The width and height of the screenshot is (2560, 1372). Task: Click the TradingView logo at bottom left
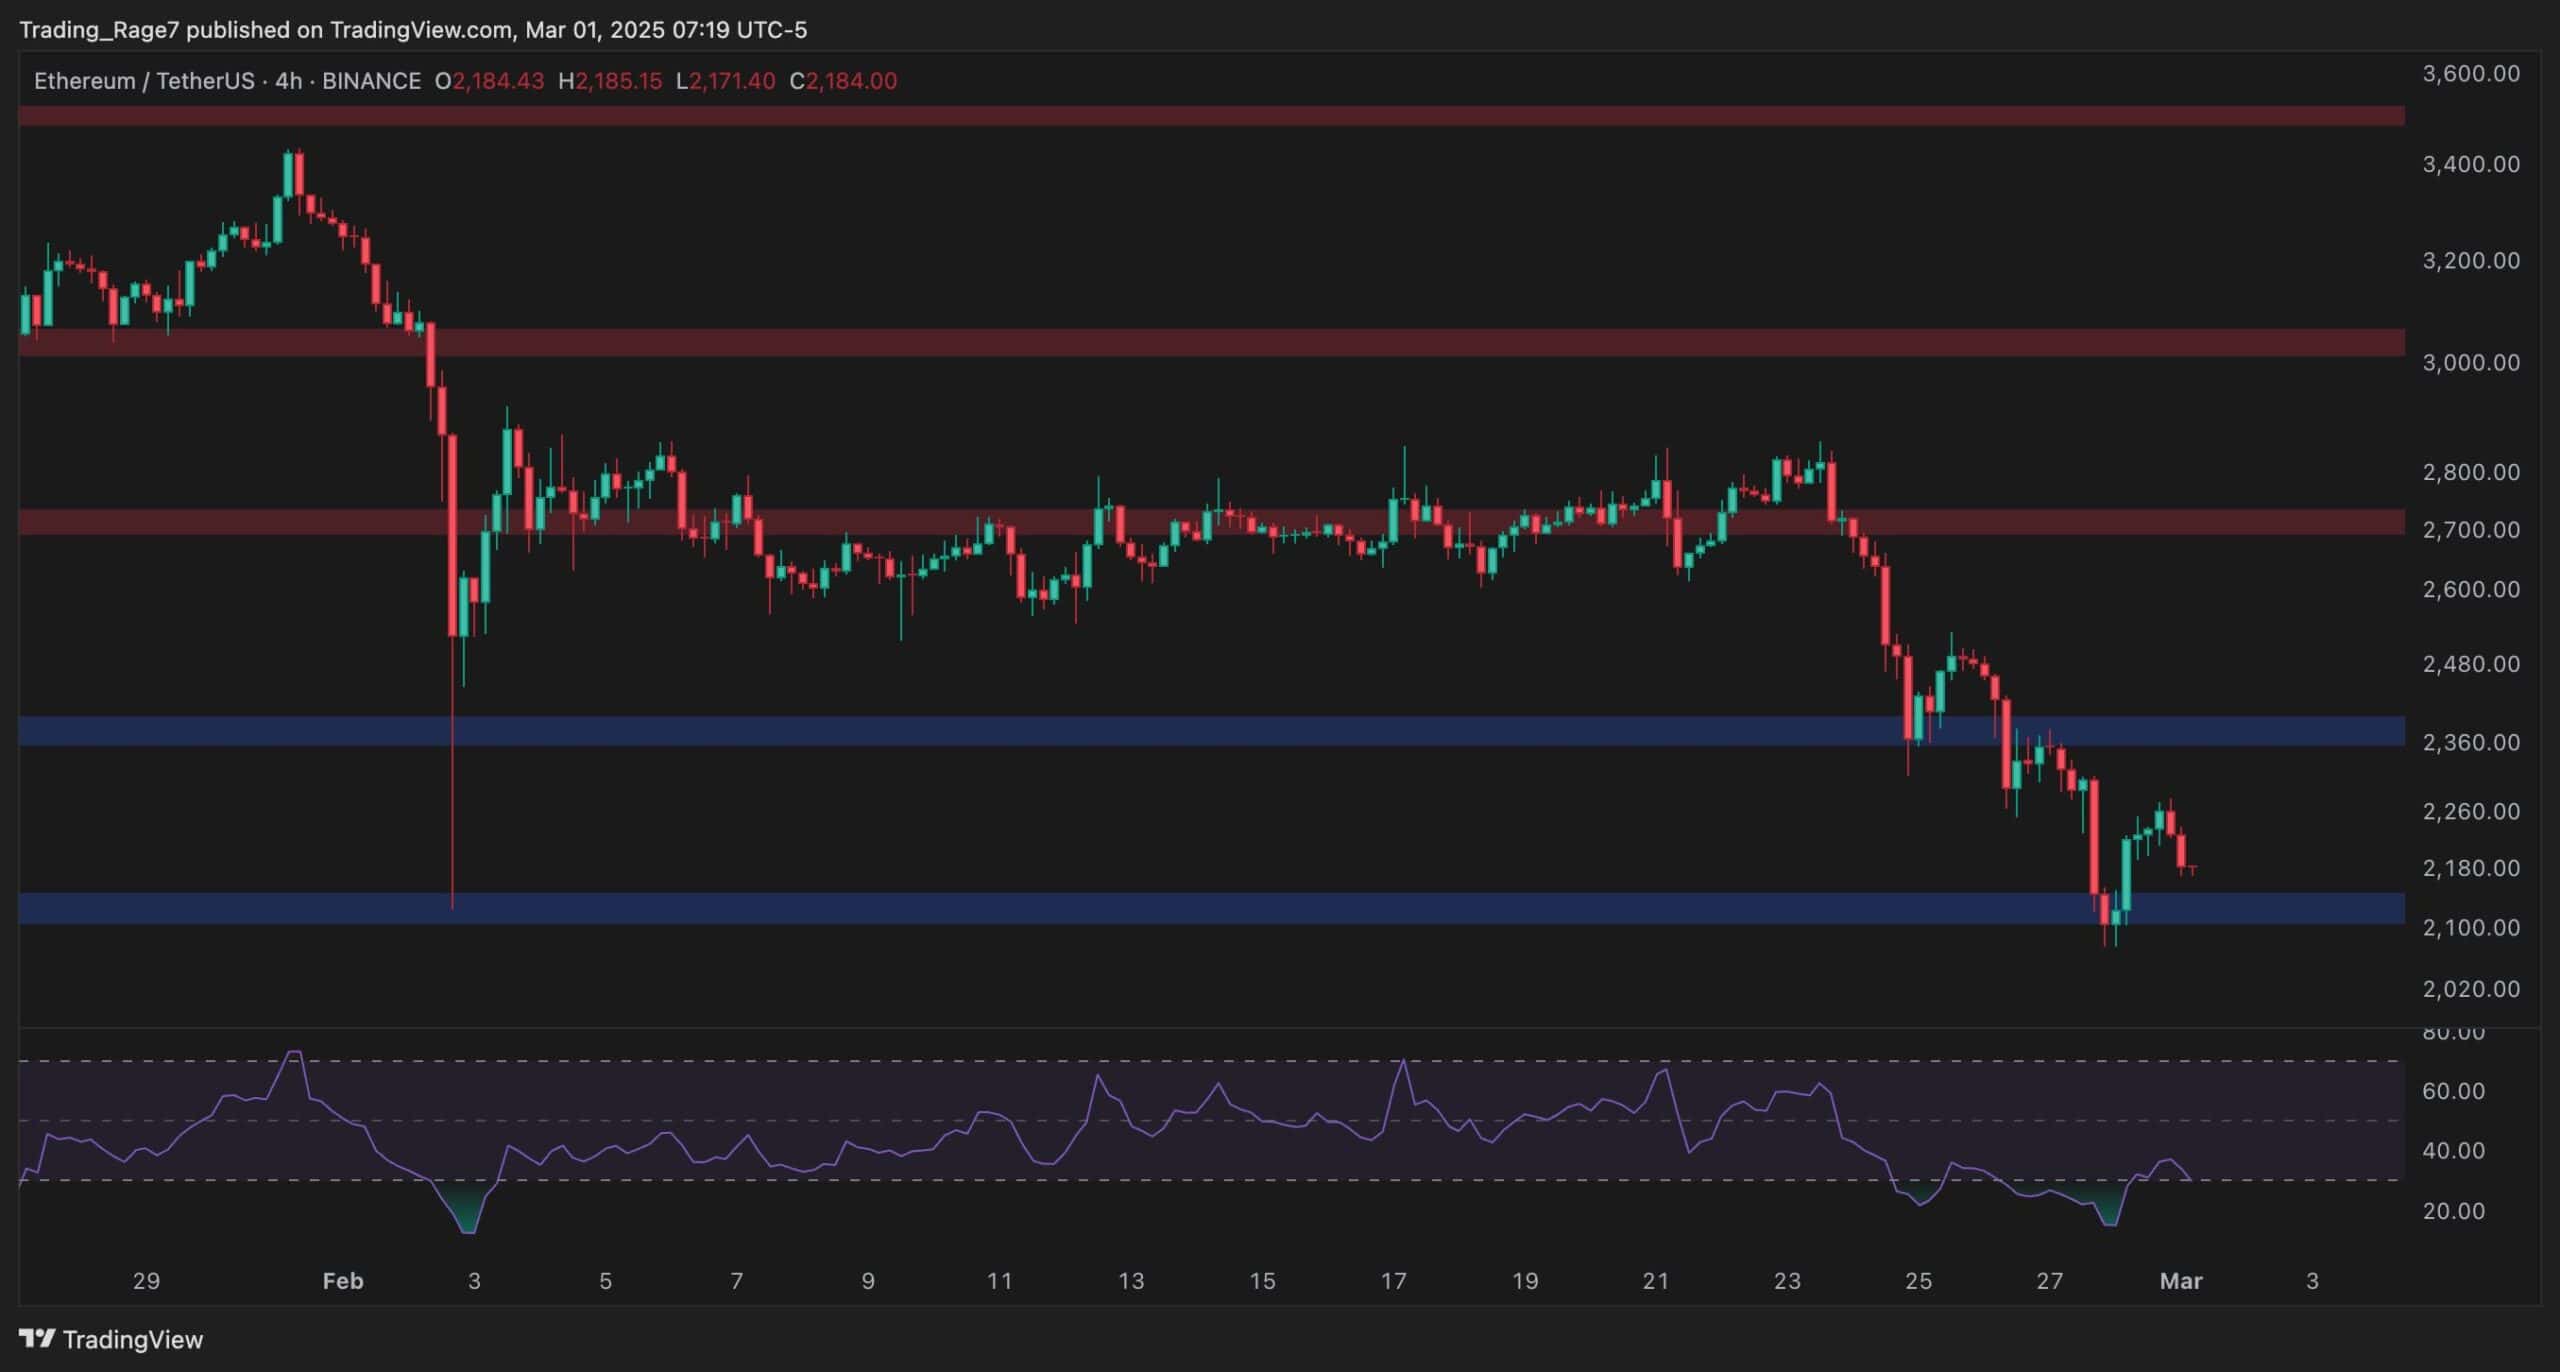[x=110, y=1339]
